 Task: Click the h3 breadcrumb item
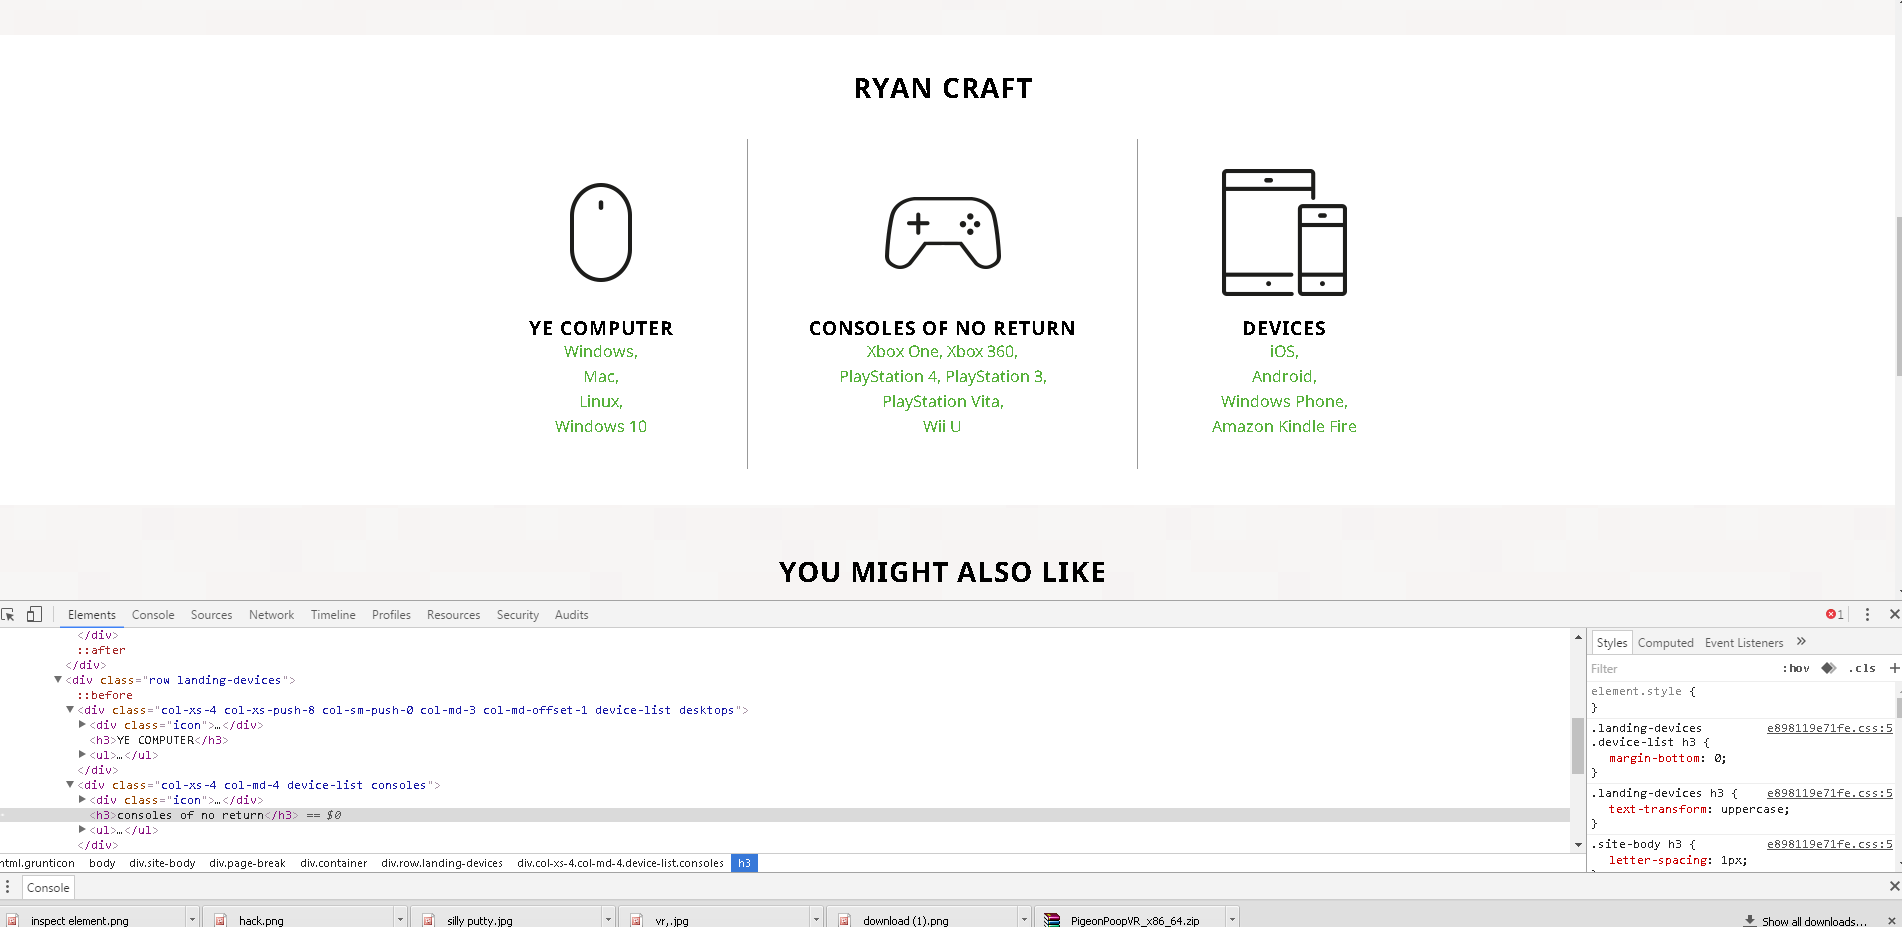[744, 863]
